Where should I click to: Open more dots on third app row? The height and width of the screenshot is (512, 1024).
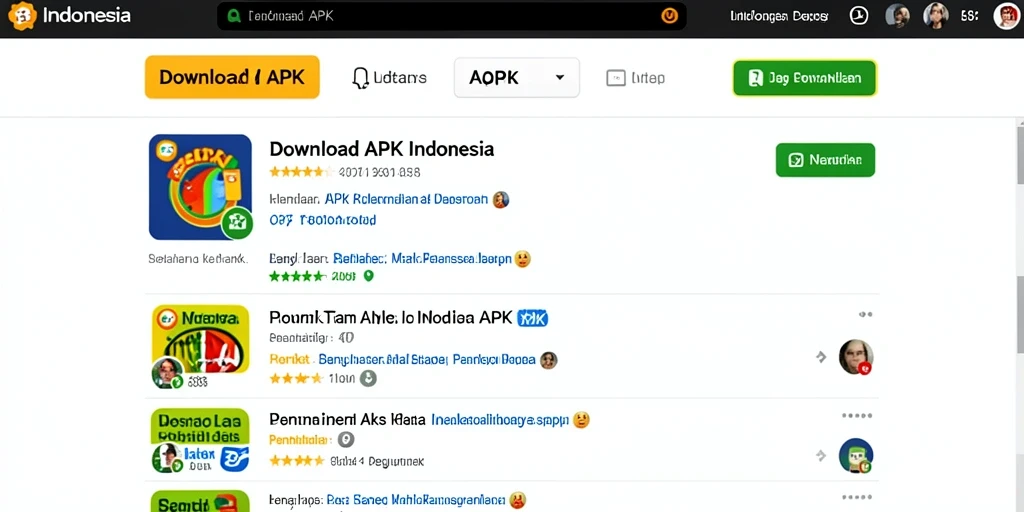click(857, 415)
